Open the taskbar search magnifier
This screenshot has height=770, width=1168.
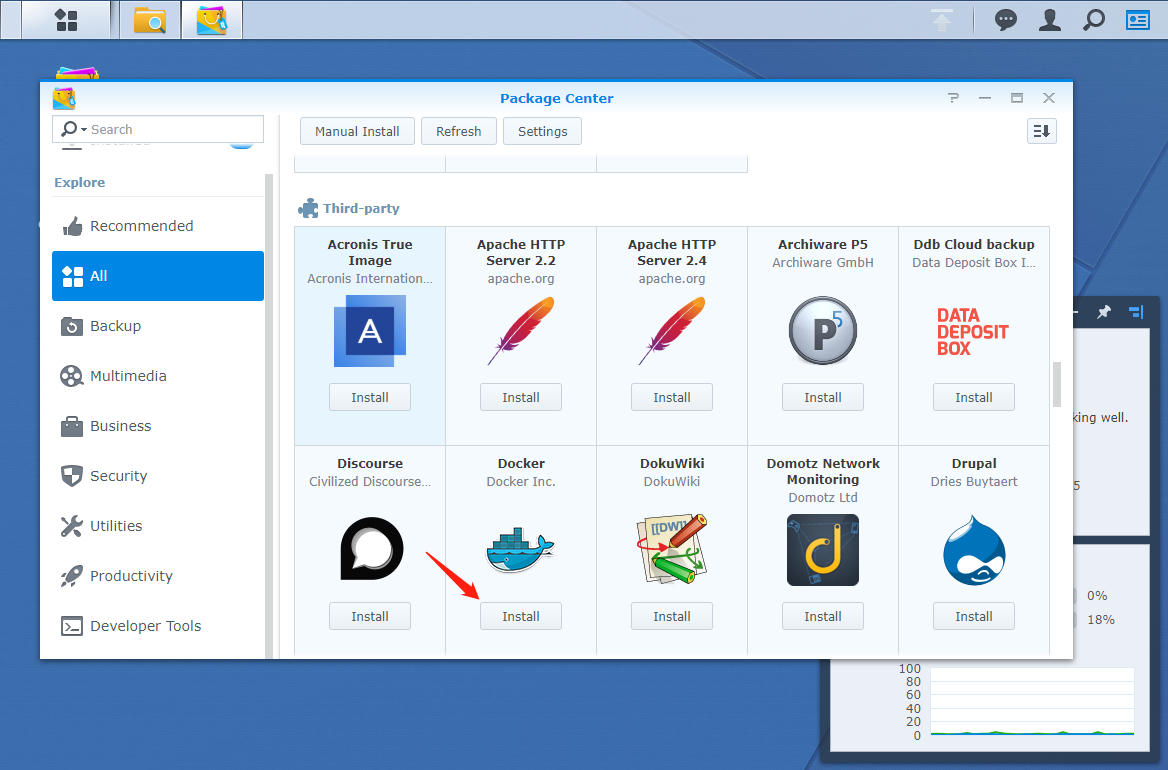pyautogui.click(x=1094, y=20)
